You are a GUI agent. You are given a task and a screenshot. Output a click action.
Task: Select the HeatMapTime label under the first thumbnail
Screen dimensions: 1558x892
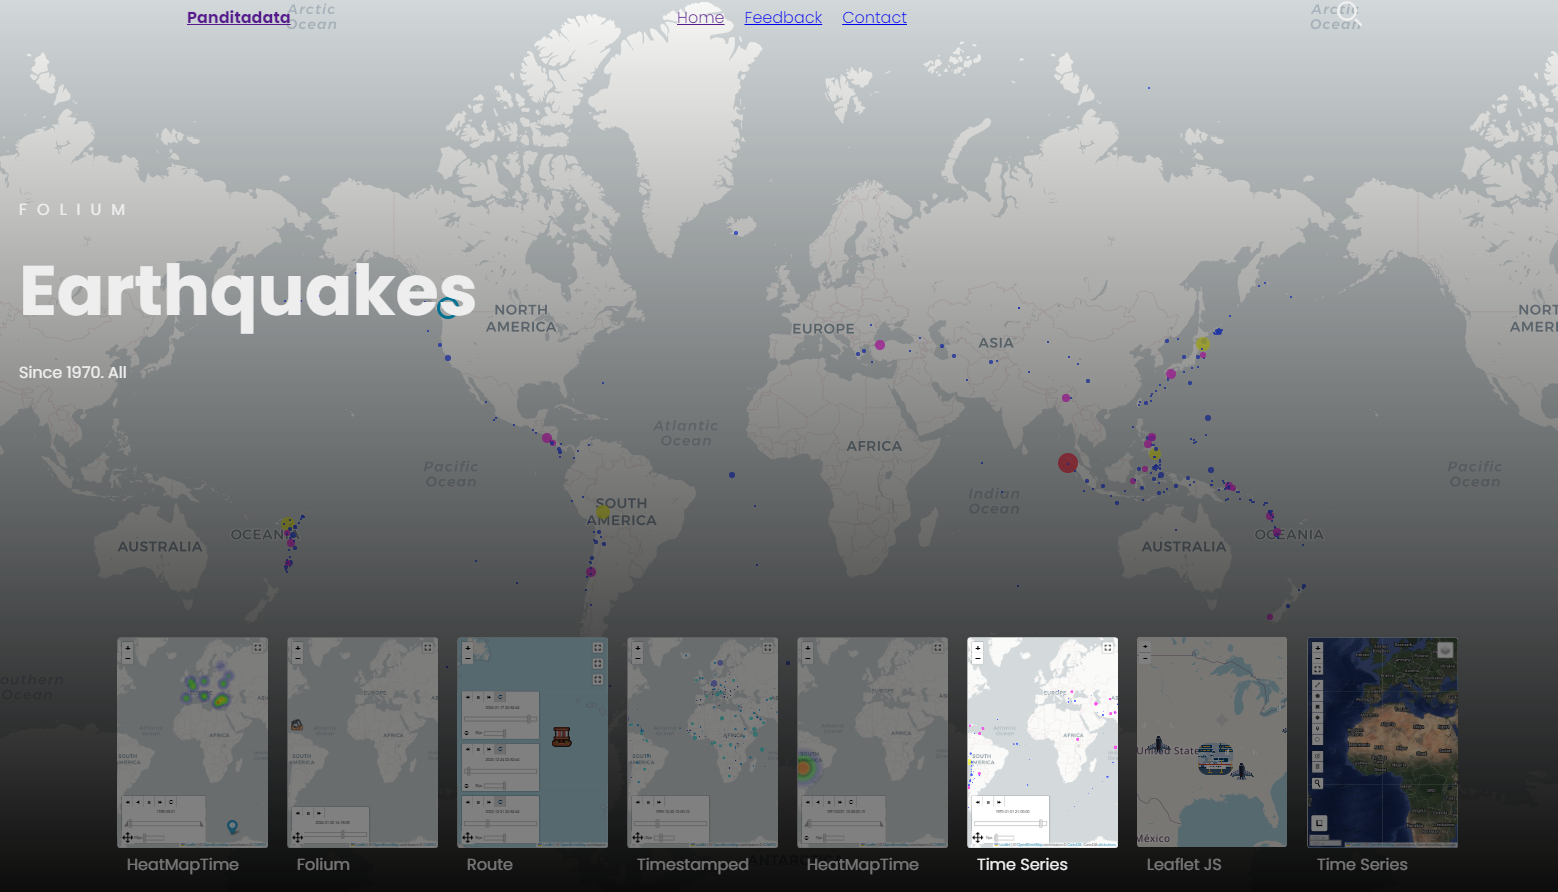click(183, 865)
